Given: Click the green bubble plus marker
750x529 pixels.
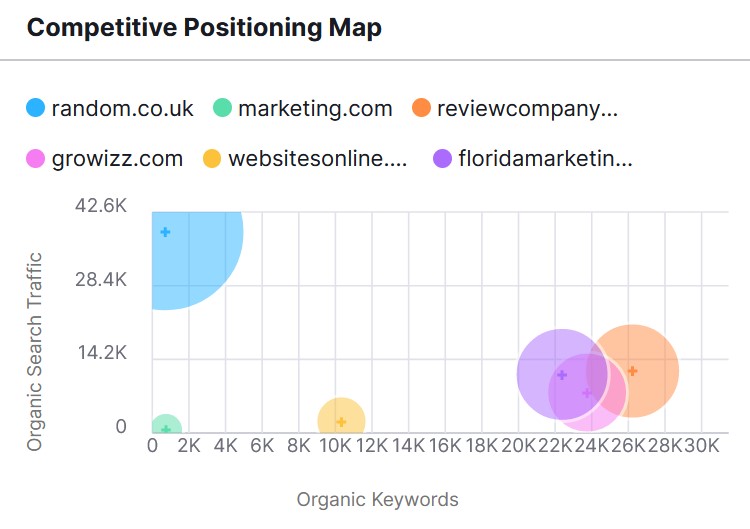Looking at the screenshot, I should [165, 430].
